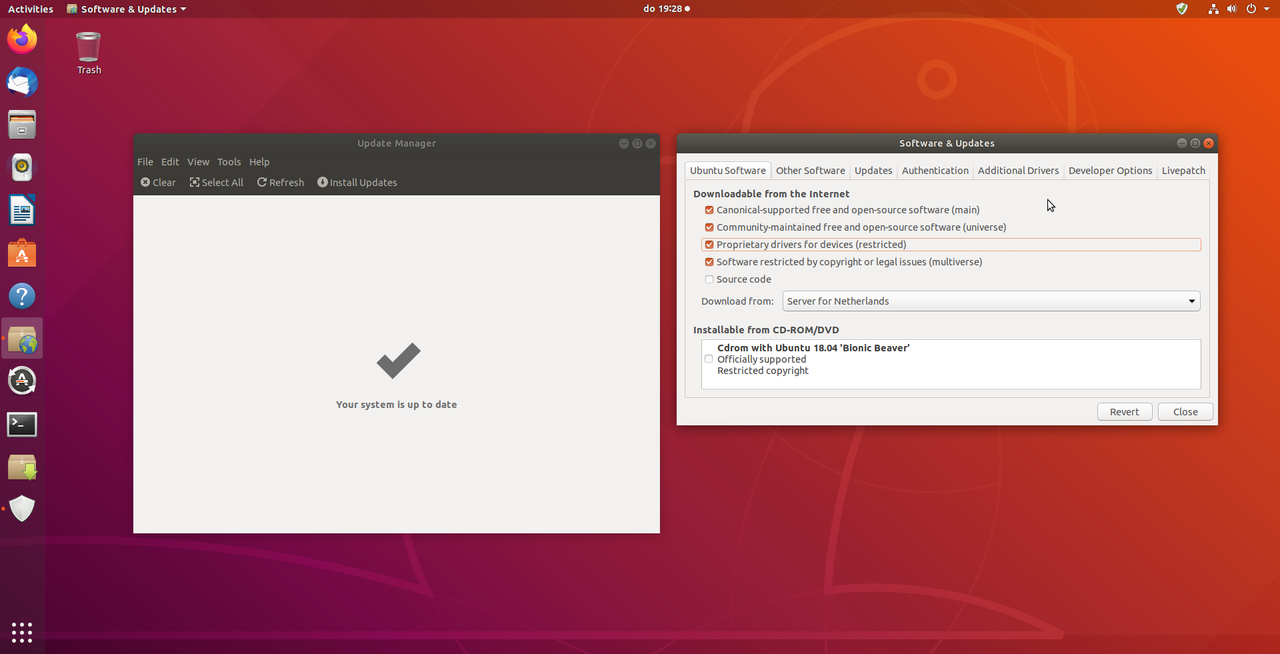Switch to the Ubuntu Software tab

coord(727,170)
